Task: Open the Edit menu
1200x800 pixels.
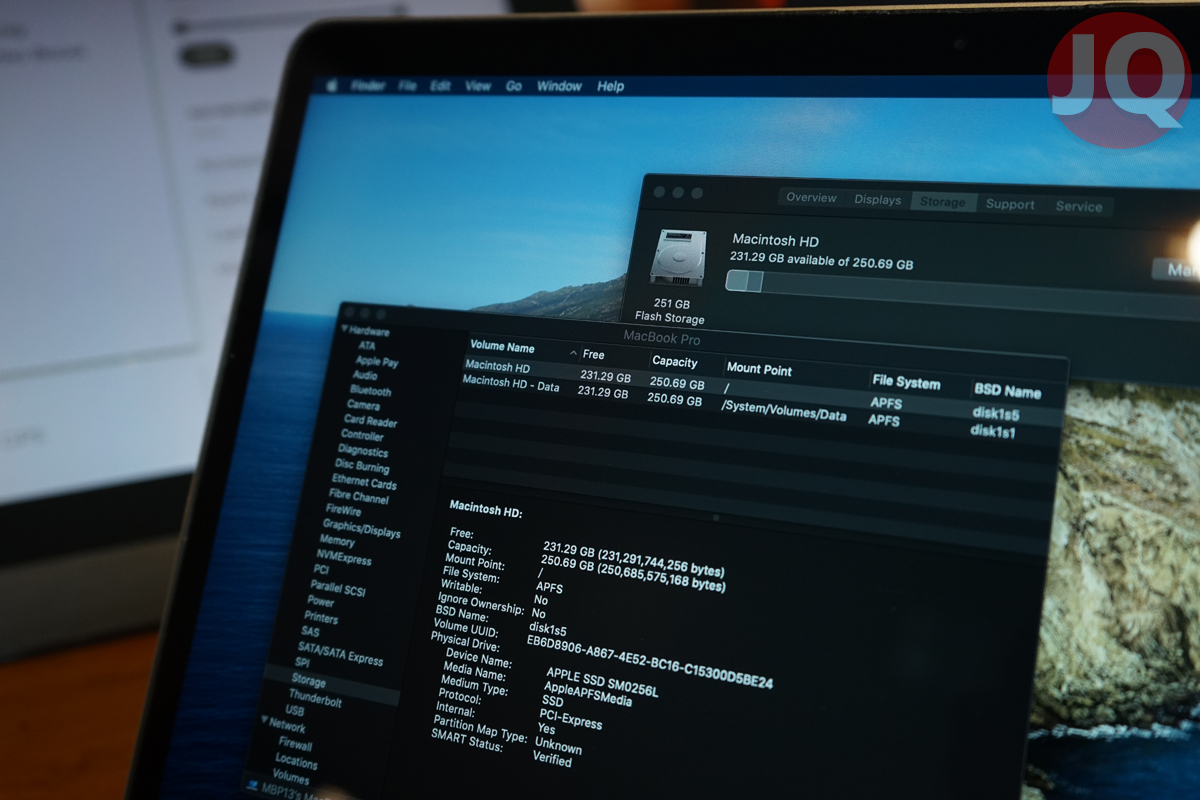Action: click(440, 86)
